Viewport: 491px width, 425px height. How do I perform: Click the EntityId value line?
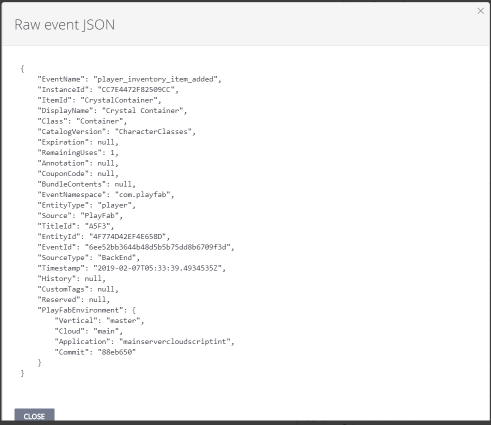pos(104,237)
